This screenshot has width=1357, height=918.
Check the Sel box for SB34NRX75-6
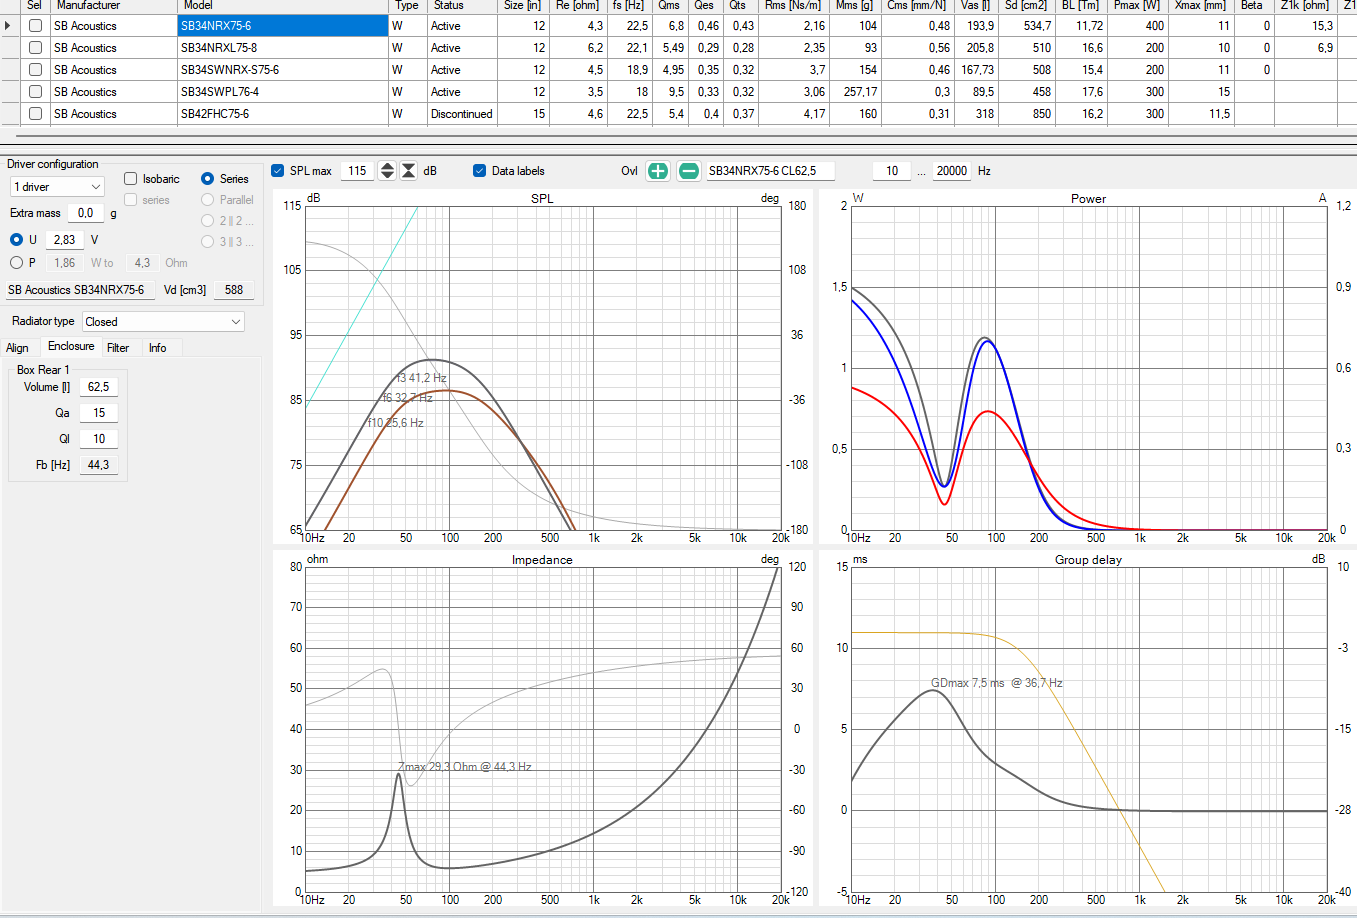click(36, 26)
